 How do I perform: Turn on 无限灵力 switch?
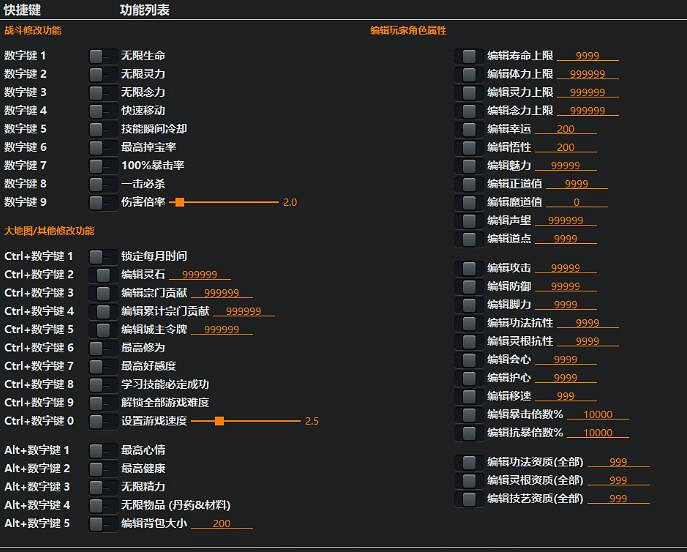tap(102, 74)
